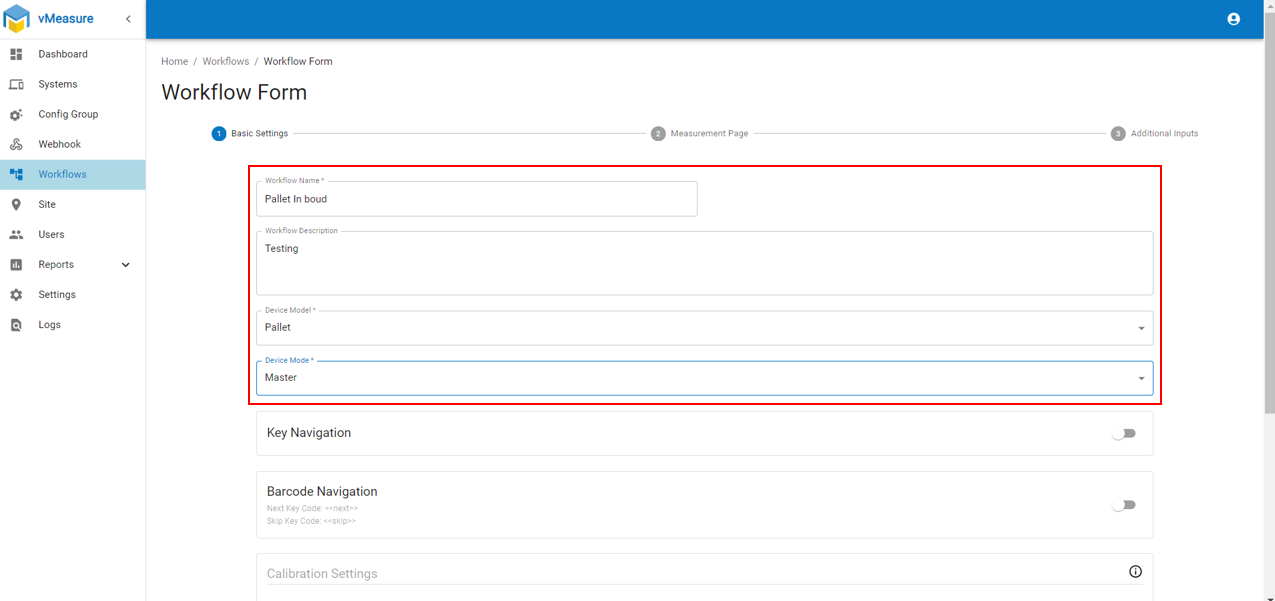Screen dimensions: 1275x601
Task: Click the Key Navigation label
Action: tap(309, 433)
